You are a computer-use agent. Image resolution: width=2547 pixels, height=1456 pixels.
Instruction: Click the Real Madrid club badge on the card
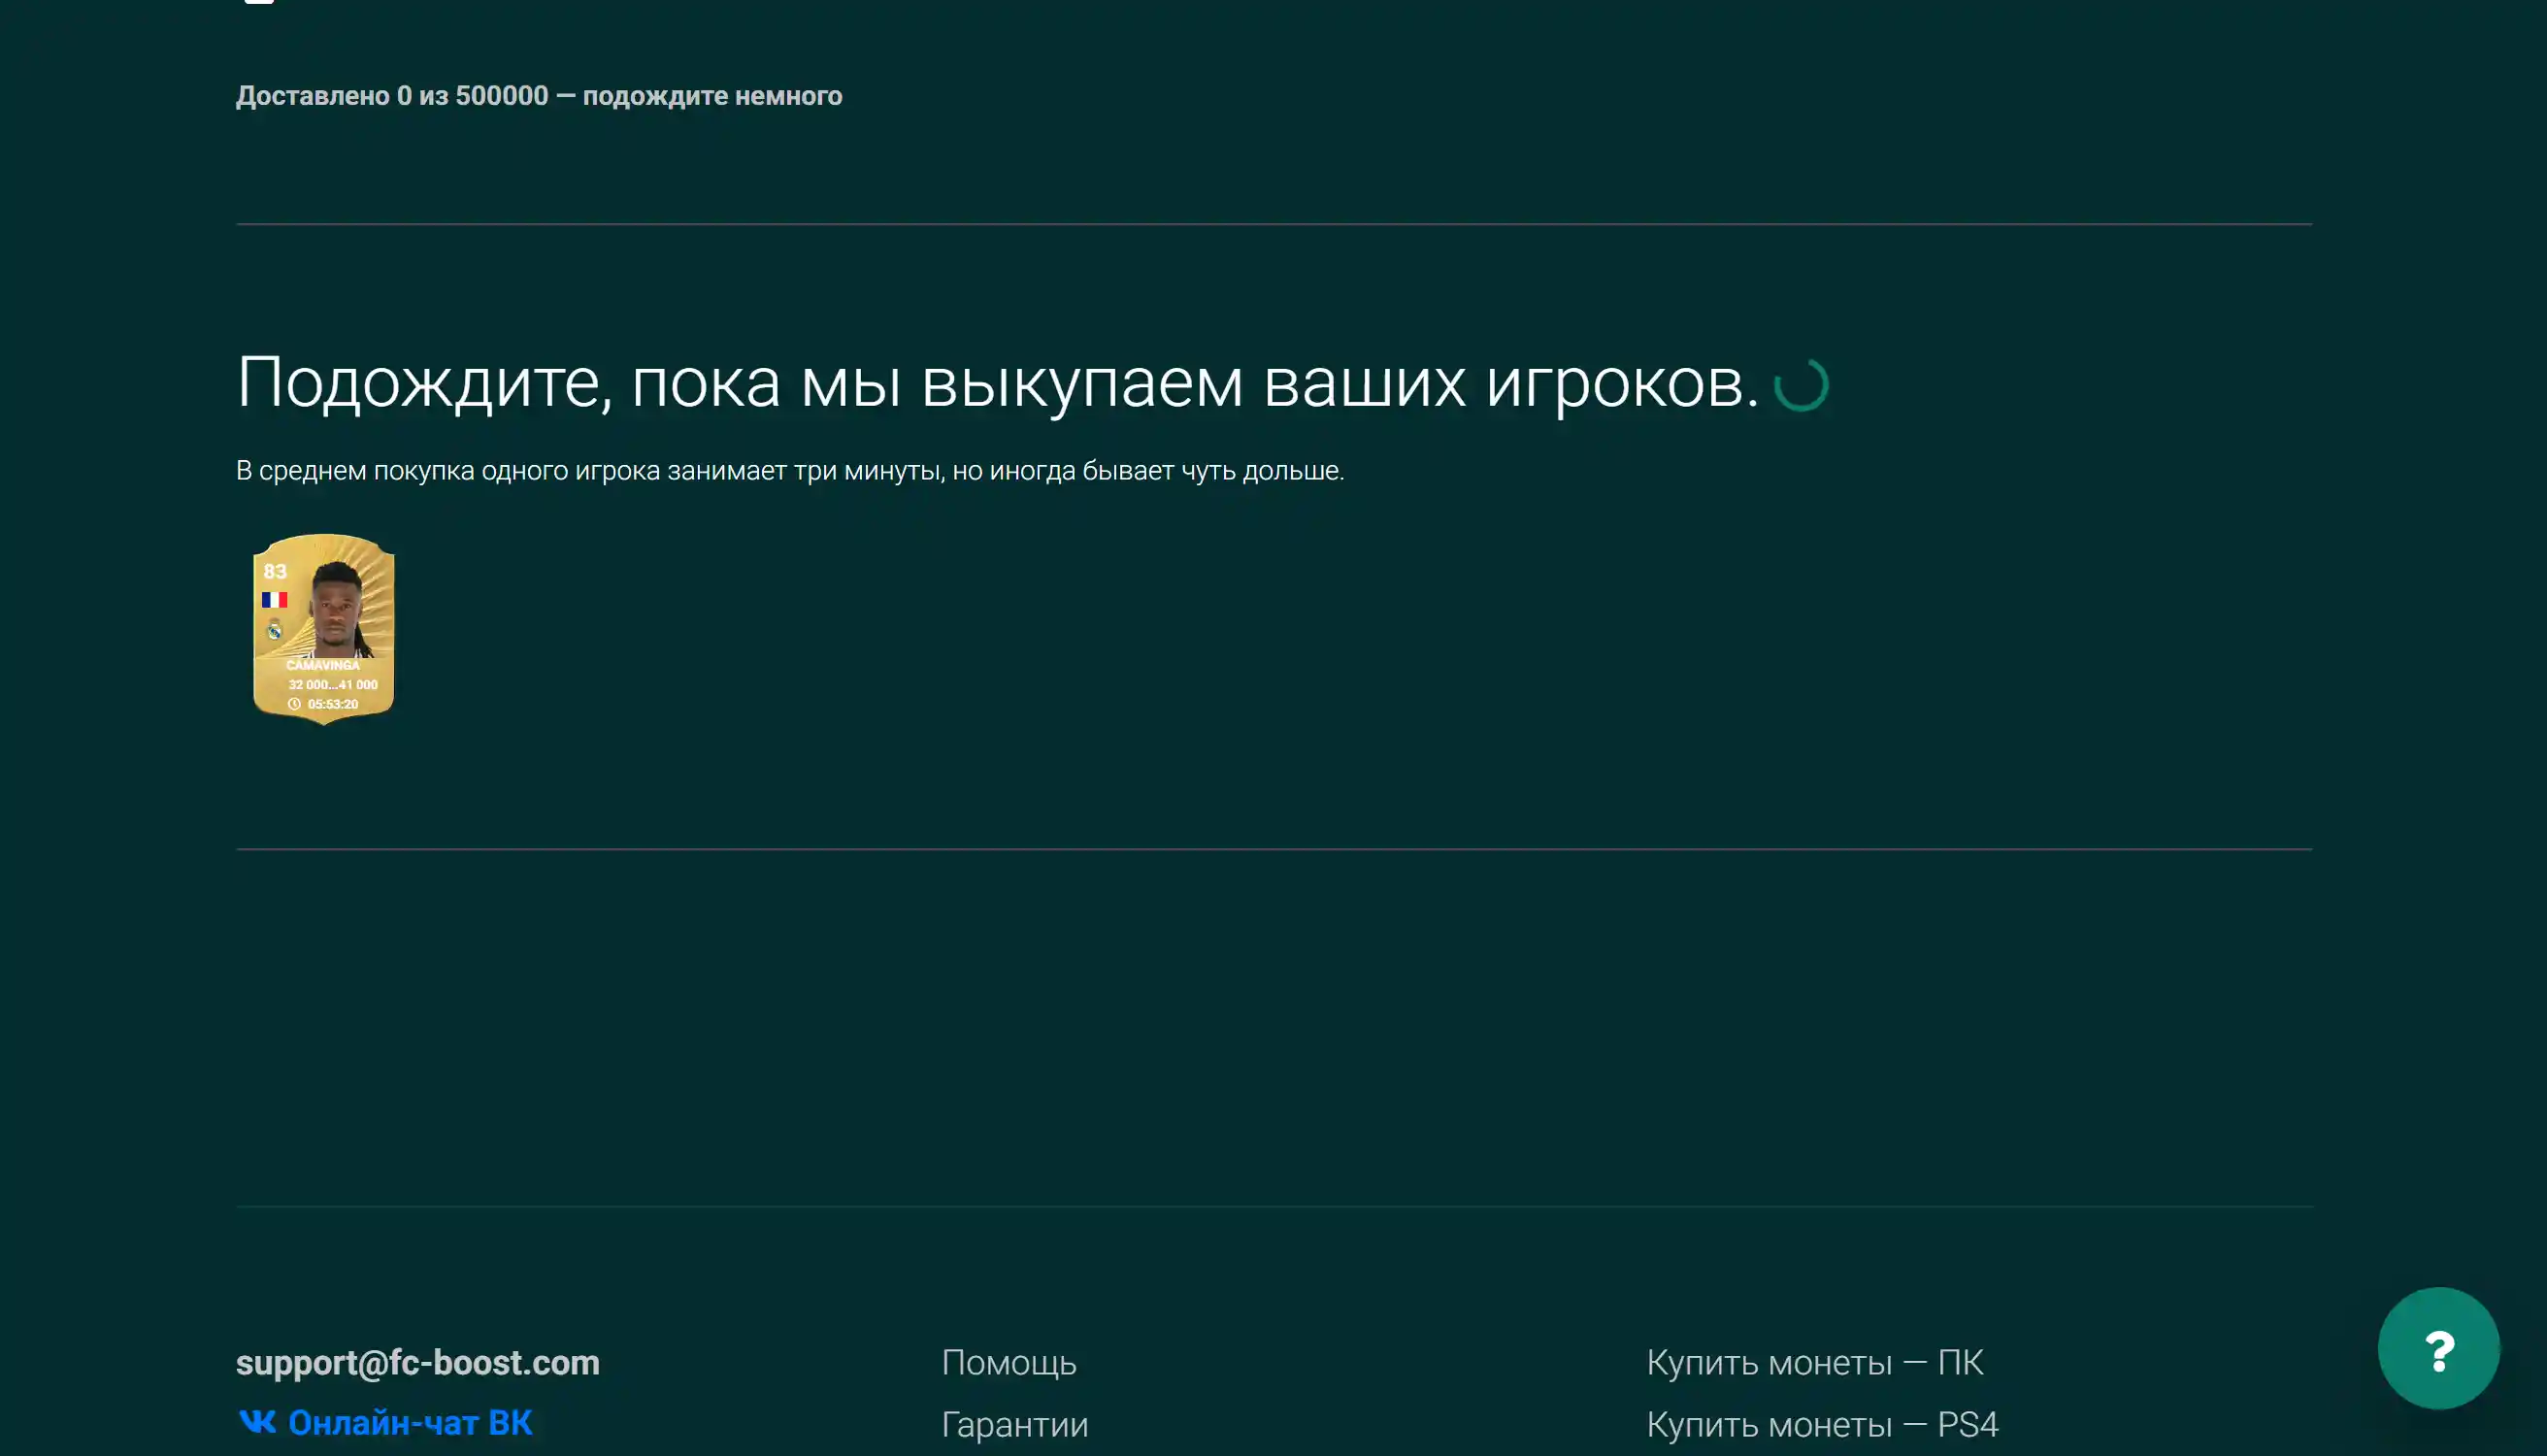(x=275, y=630)
